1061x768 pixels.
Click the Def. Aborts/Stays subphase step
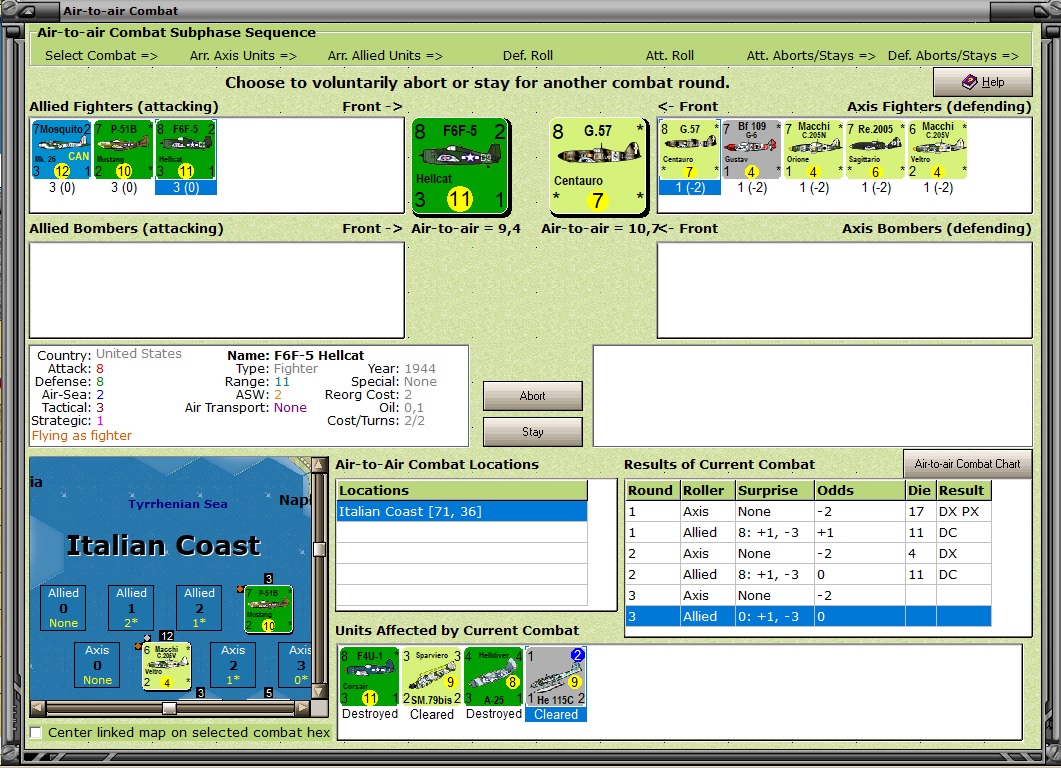point(953,55)
